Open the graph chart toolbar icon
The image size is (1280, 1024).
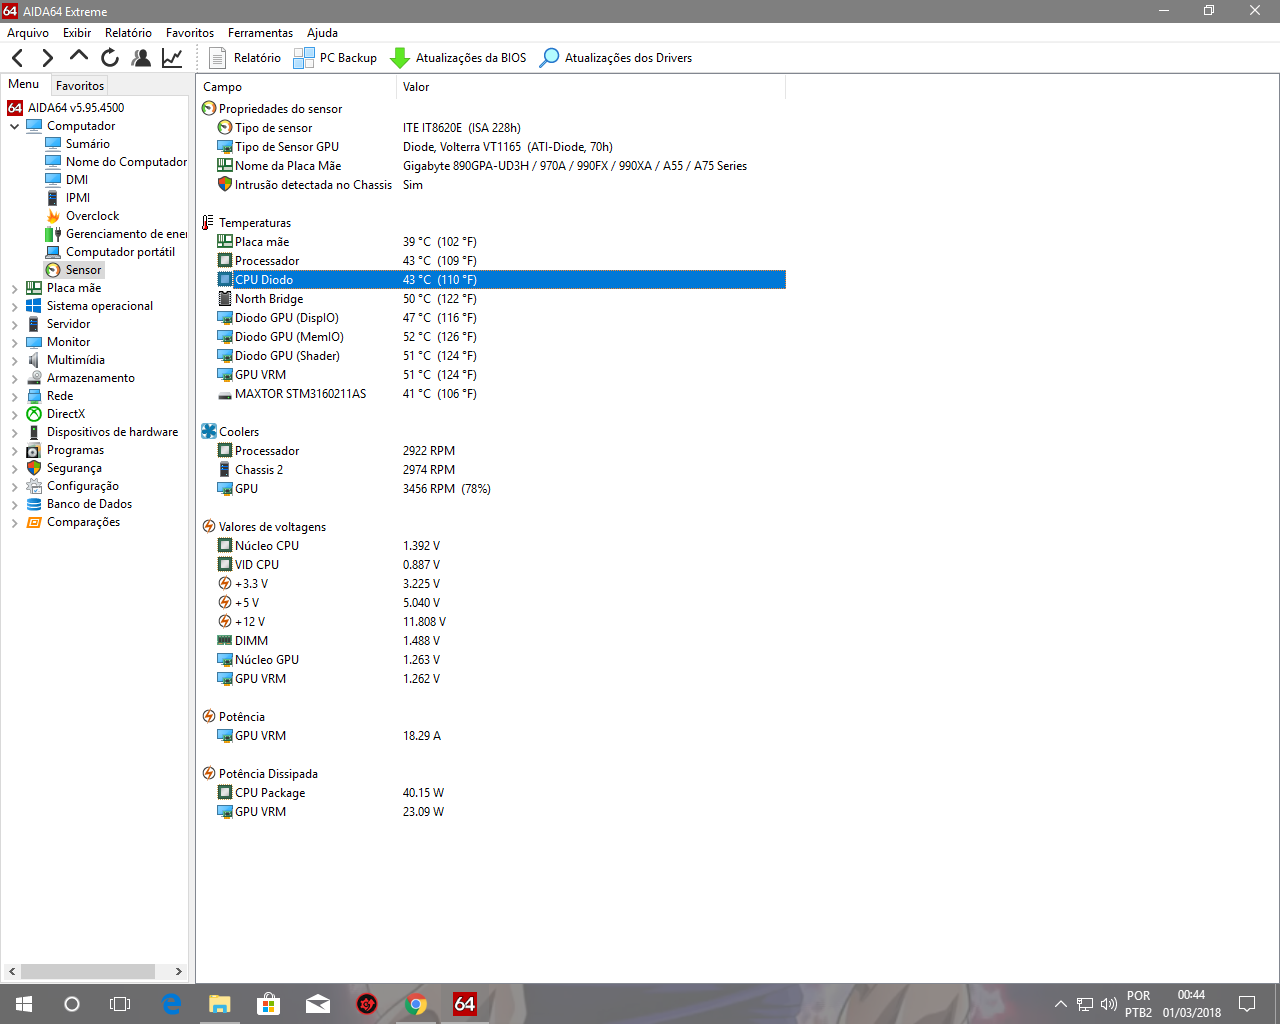[x=172, y=58]
